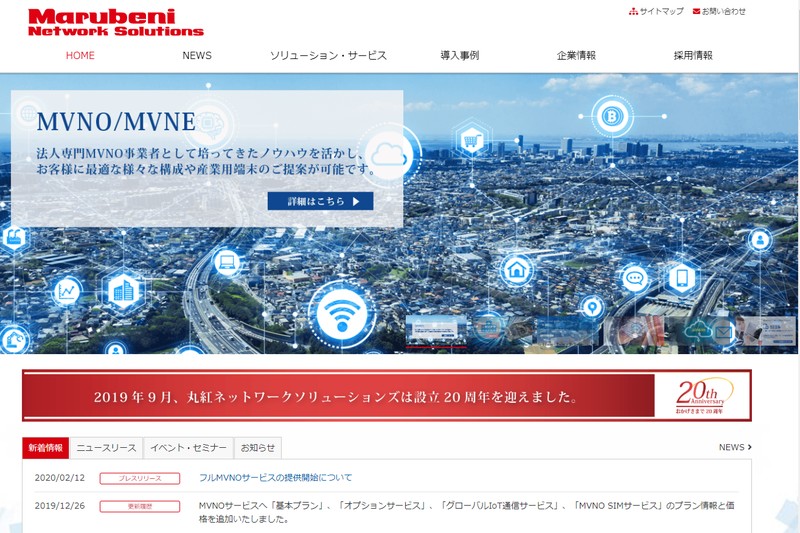The image size is (800, 533).
Task: Switch to the ニュースリリース tab
Action: [x=106, y=448]
